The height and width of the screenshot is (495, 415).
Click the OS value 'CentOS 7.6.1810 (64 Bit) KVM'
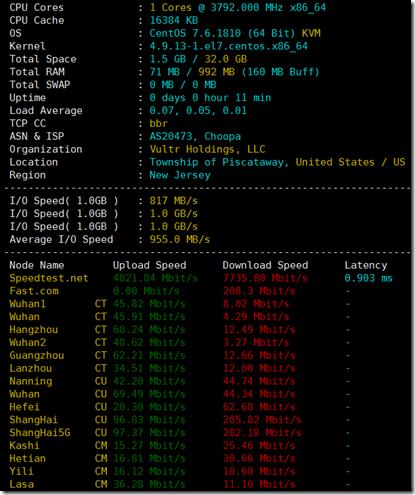click(x=235, y=33)
